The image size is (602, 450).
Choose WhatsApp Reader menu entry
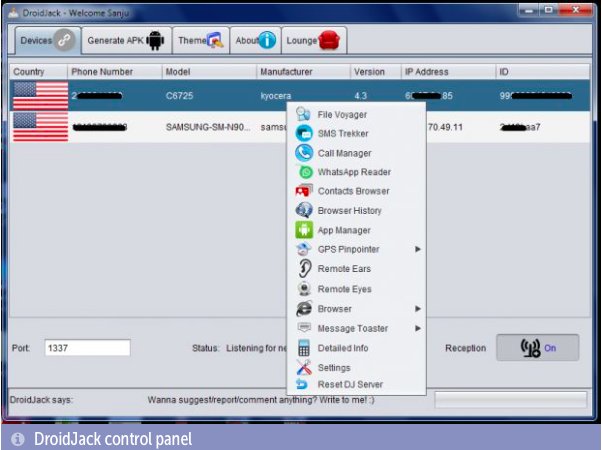[x=356, y=172]
